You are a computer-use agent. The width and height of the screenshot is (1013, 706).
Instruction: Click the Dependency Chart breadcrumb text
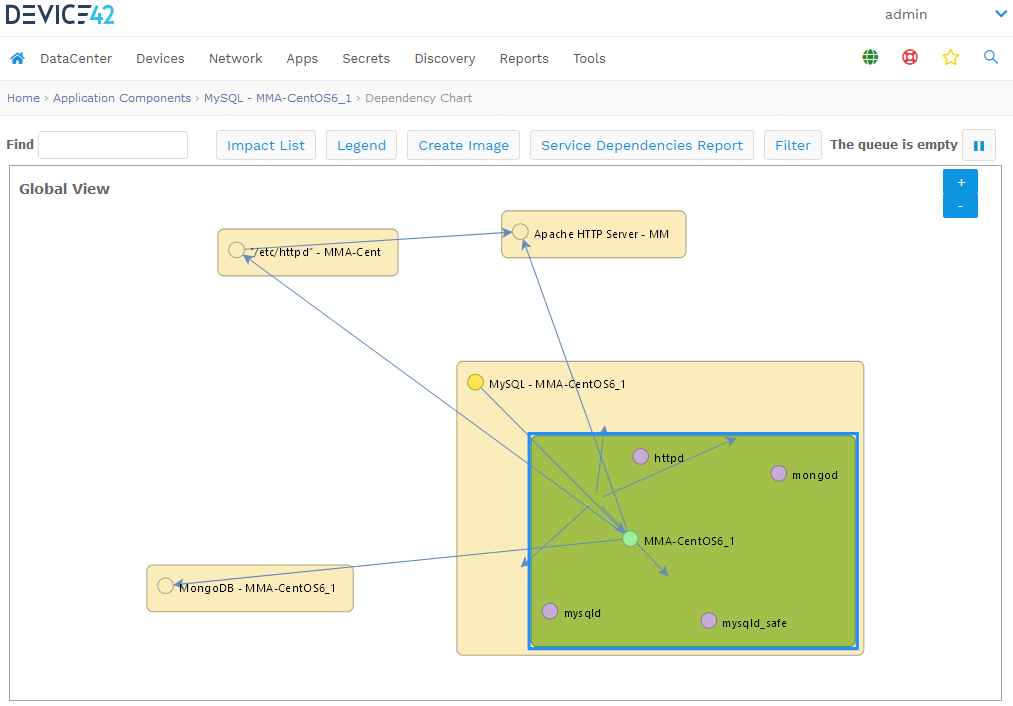point(419,98)
